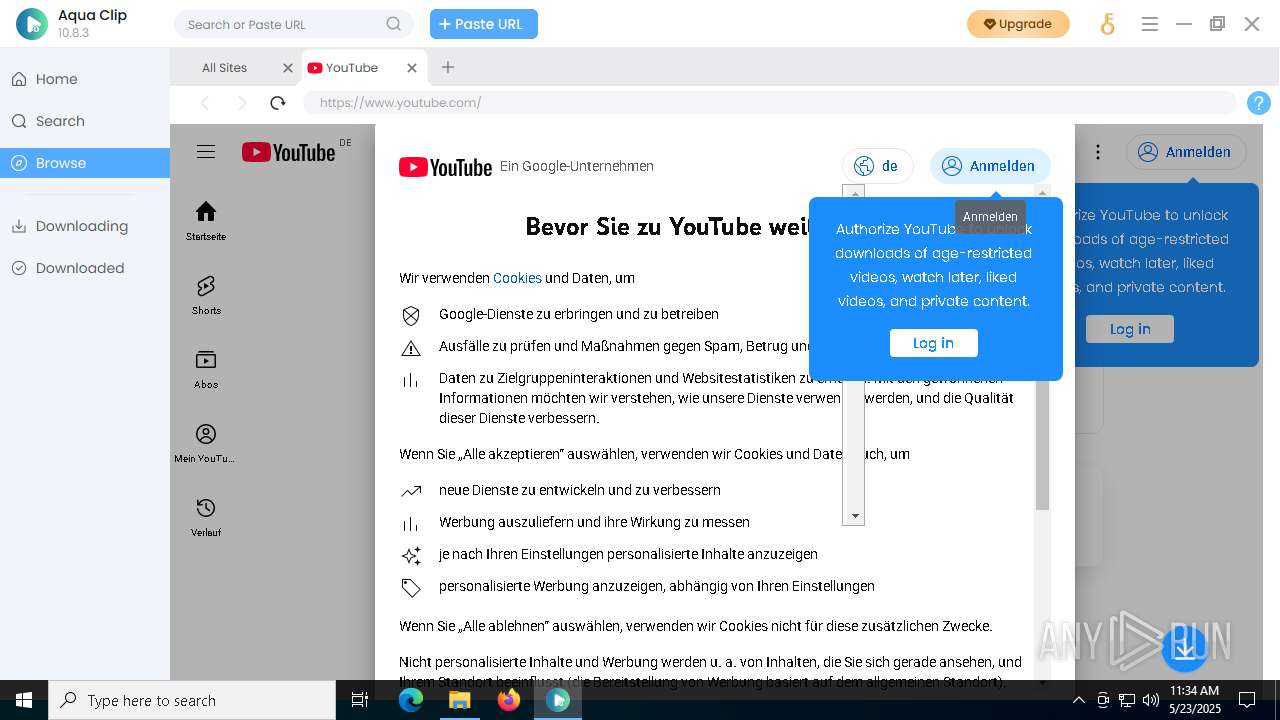This screenshot has width=1280, height=720.
Task: Click the YouTube logo in consent dialog
Action: click(445, 167)
